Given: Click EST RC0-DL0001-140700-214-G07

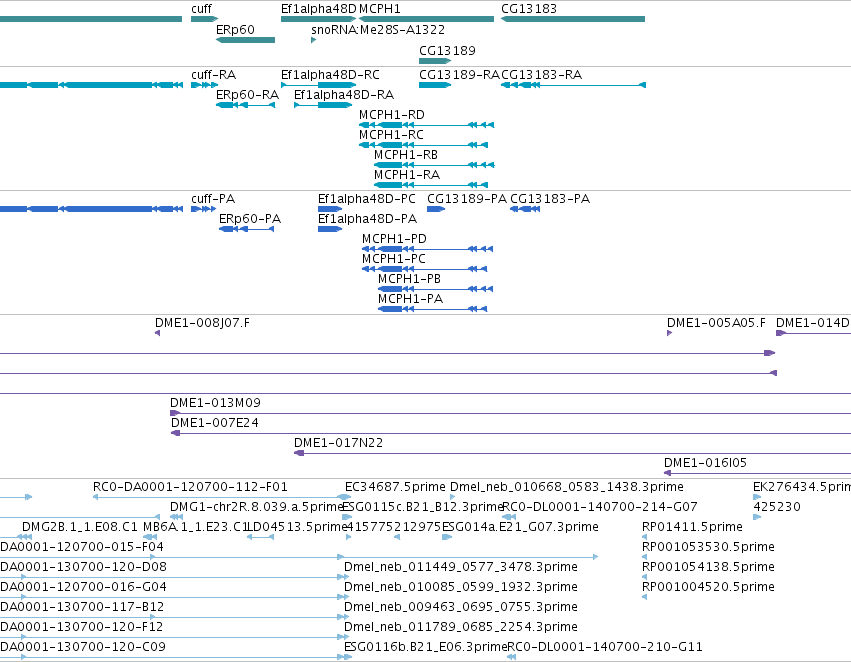Looking at the screenshot, I should (600, 507).
